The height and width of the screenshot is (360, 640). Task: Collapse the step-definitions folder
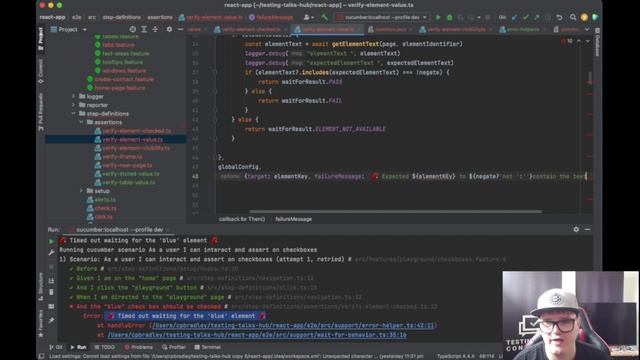click(74, 113)
